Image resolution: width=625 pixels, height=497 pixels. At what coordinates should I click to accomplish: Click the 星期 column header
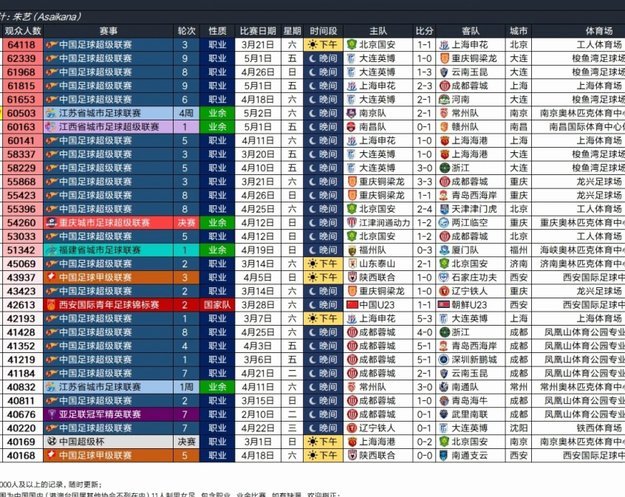pos(292,31)
